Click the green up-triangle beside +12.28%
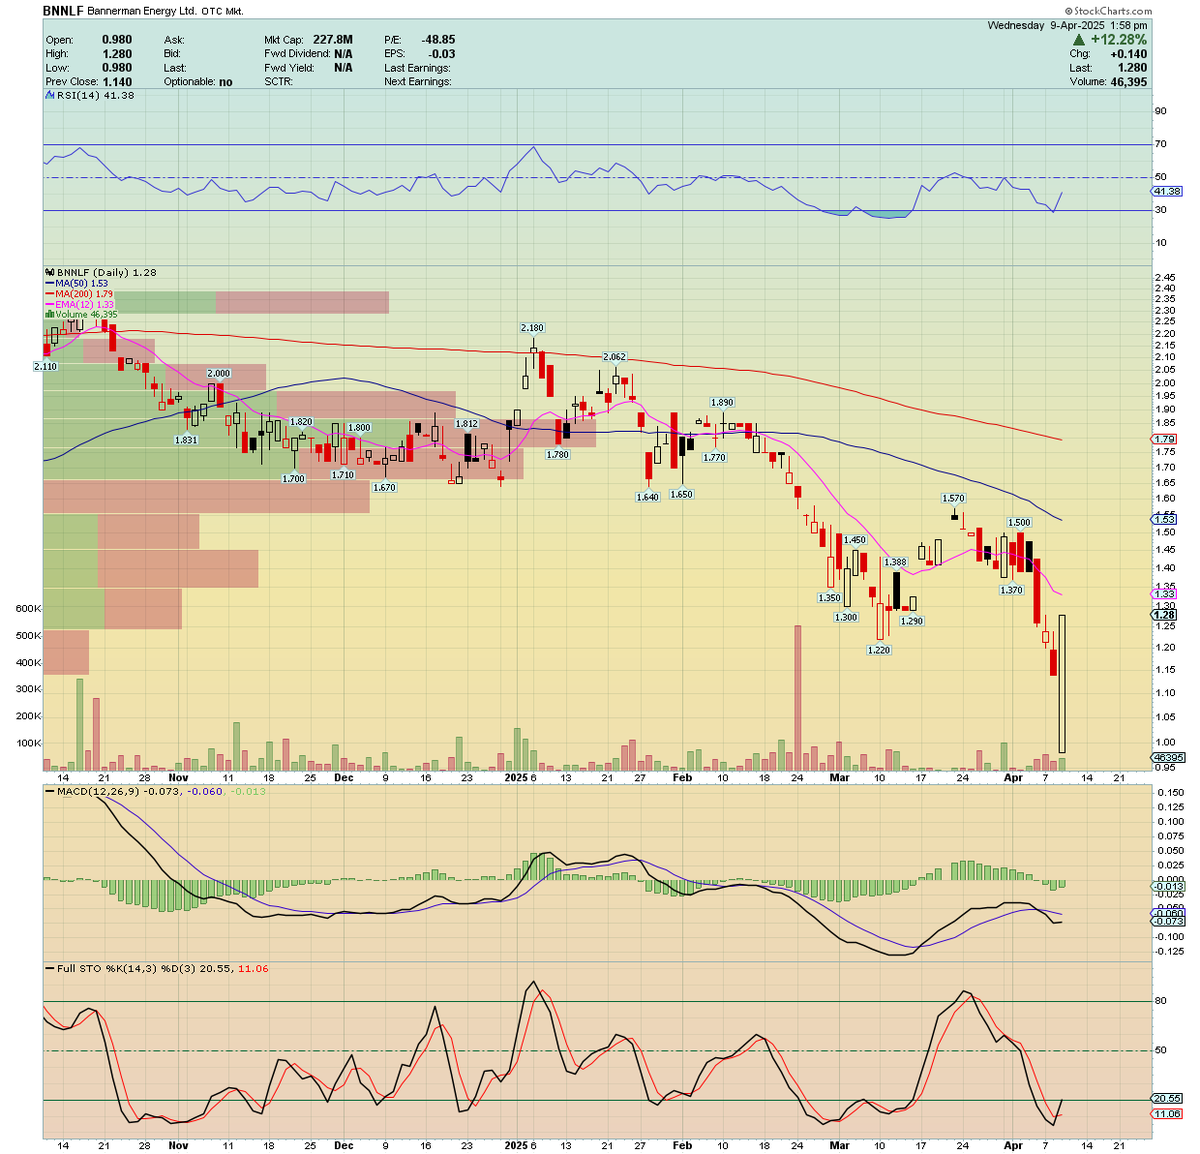1200x1154 pixels. click(x=1079, y=40)
